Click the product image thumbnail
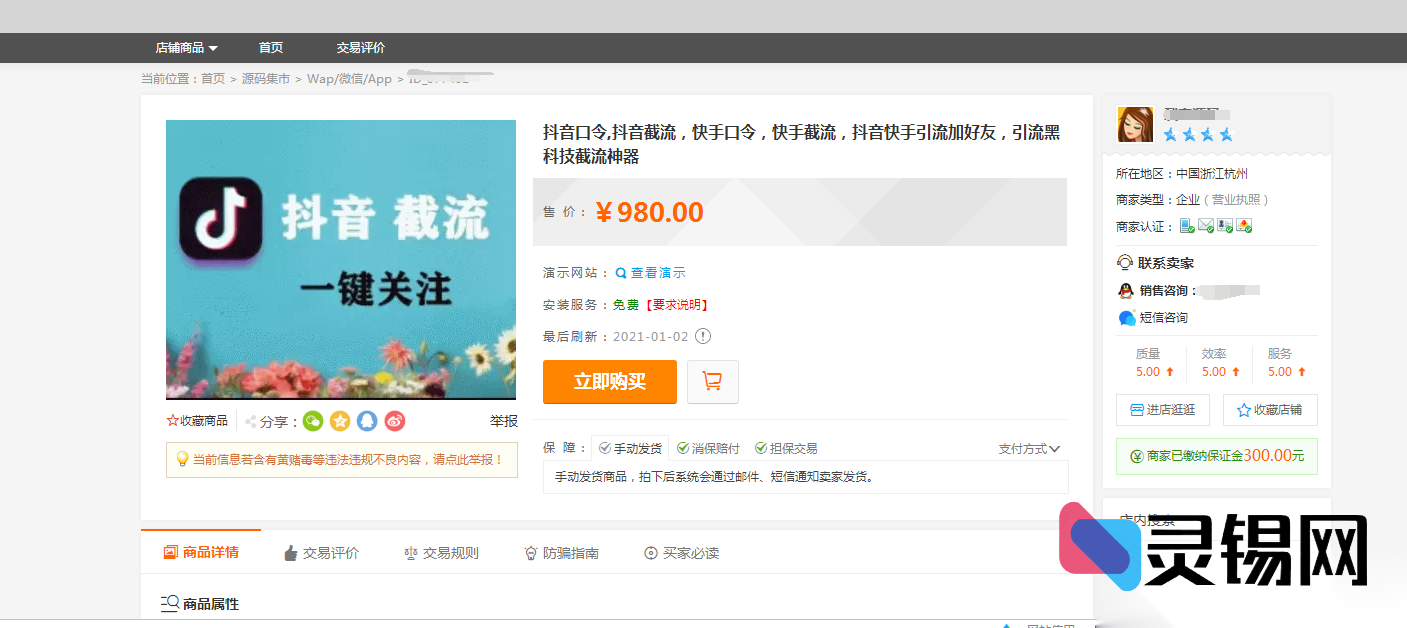Image resolution: width=1407 pixels, height=628 pixels. tap(340, 258)
